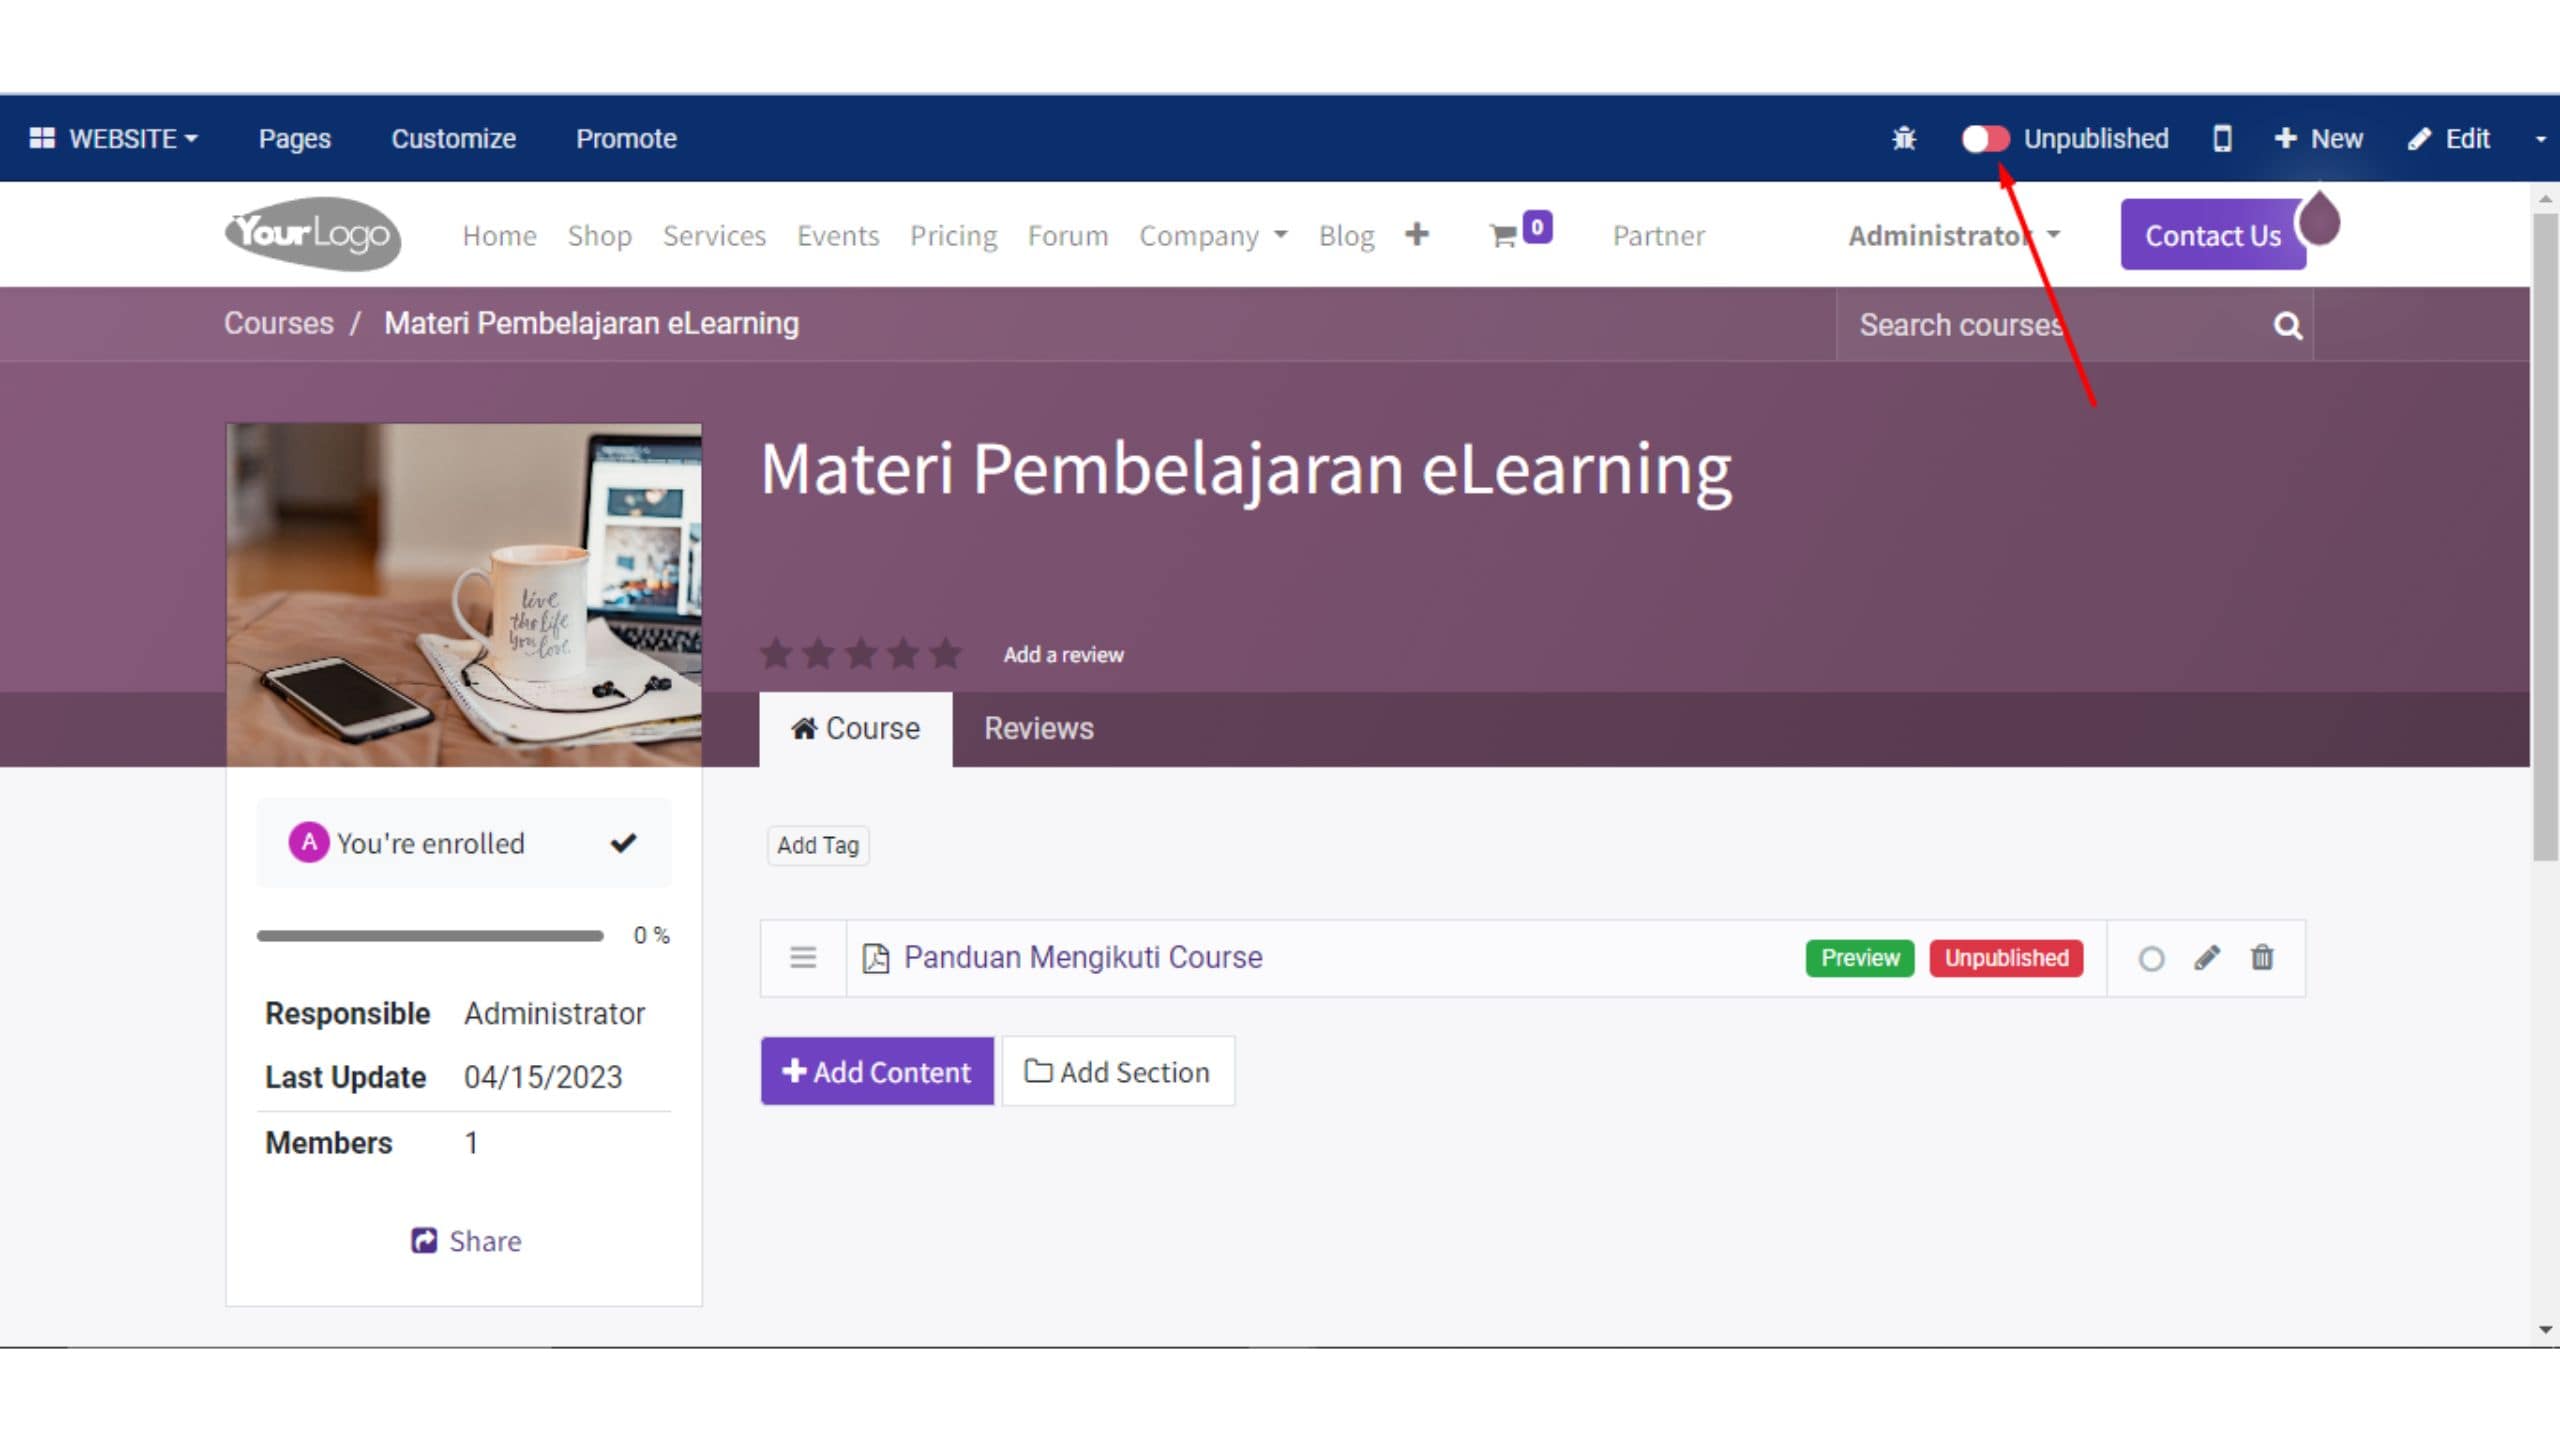Toggle the Unpublished switch in top bar
2560x1440 pixels.
1985,138
